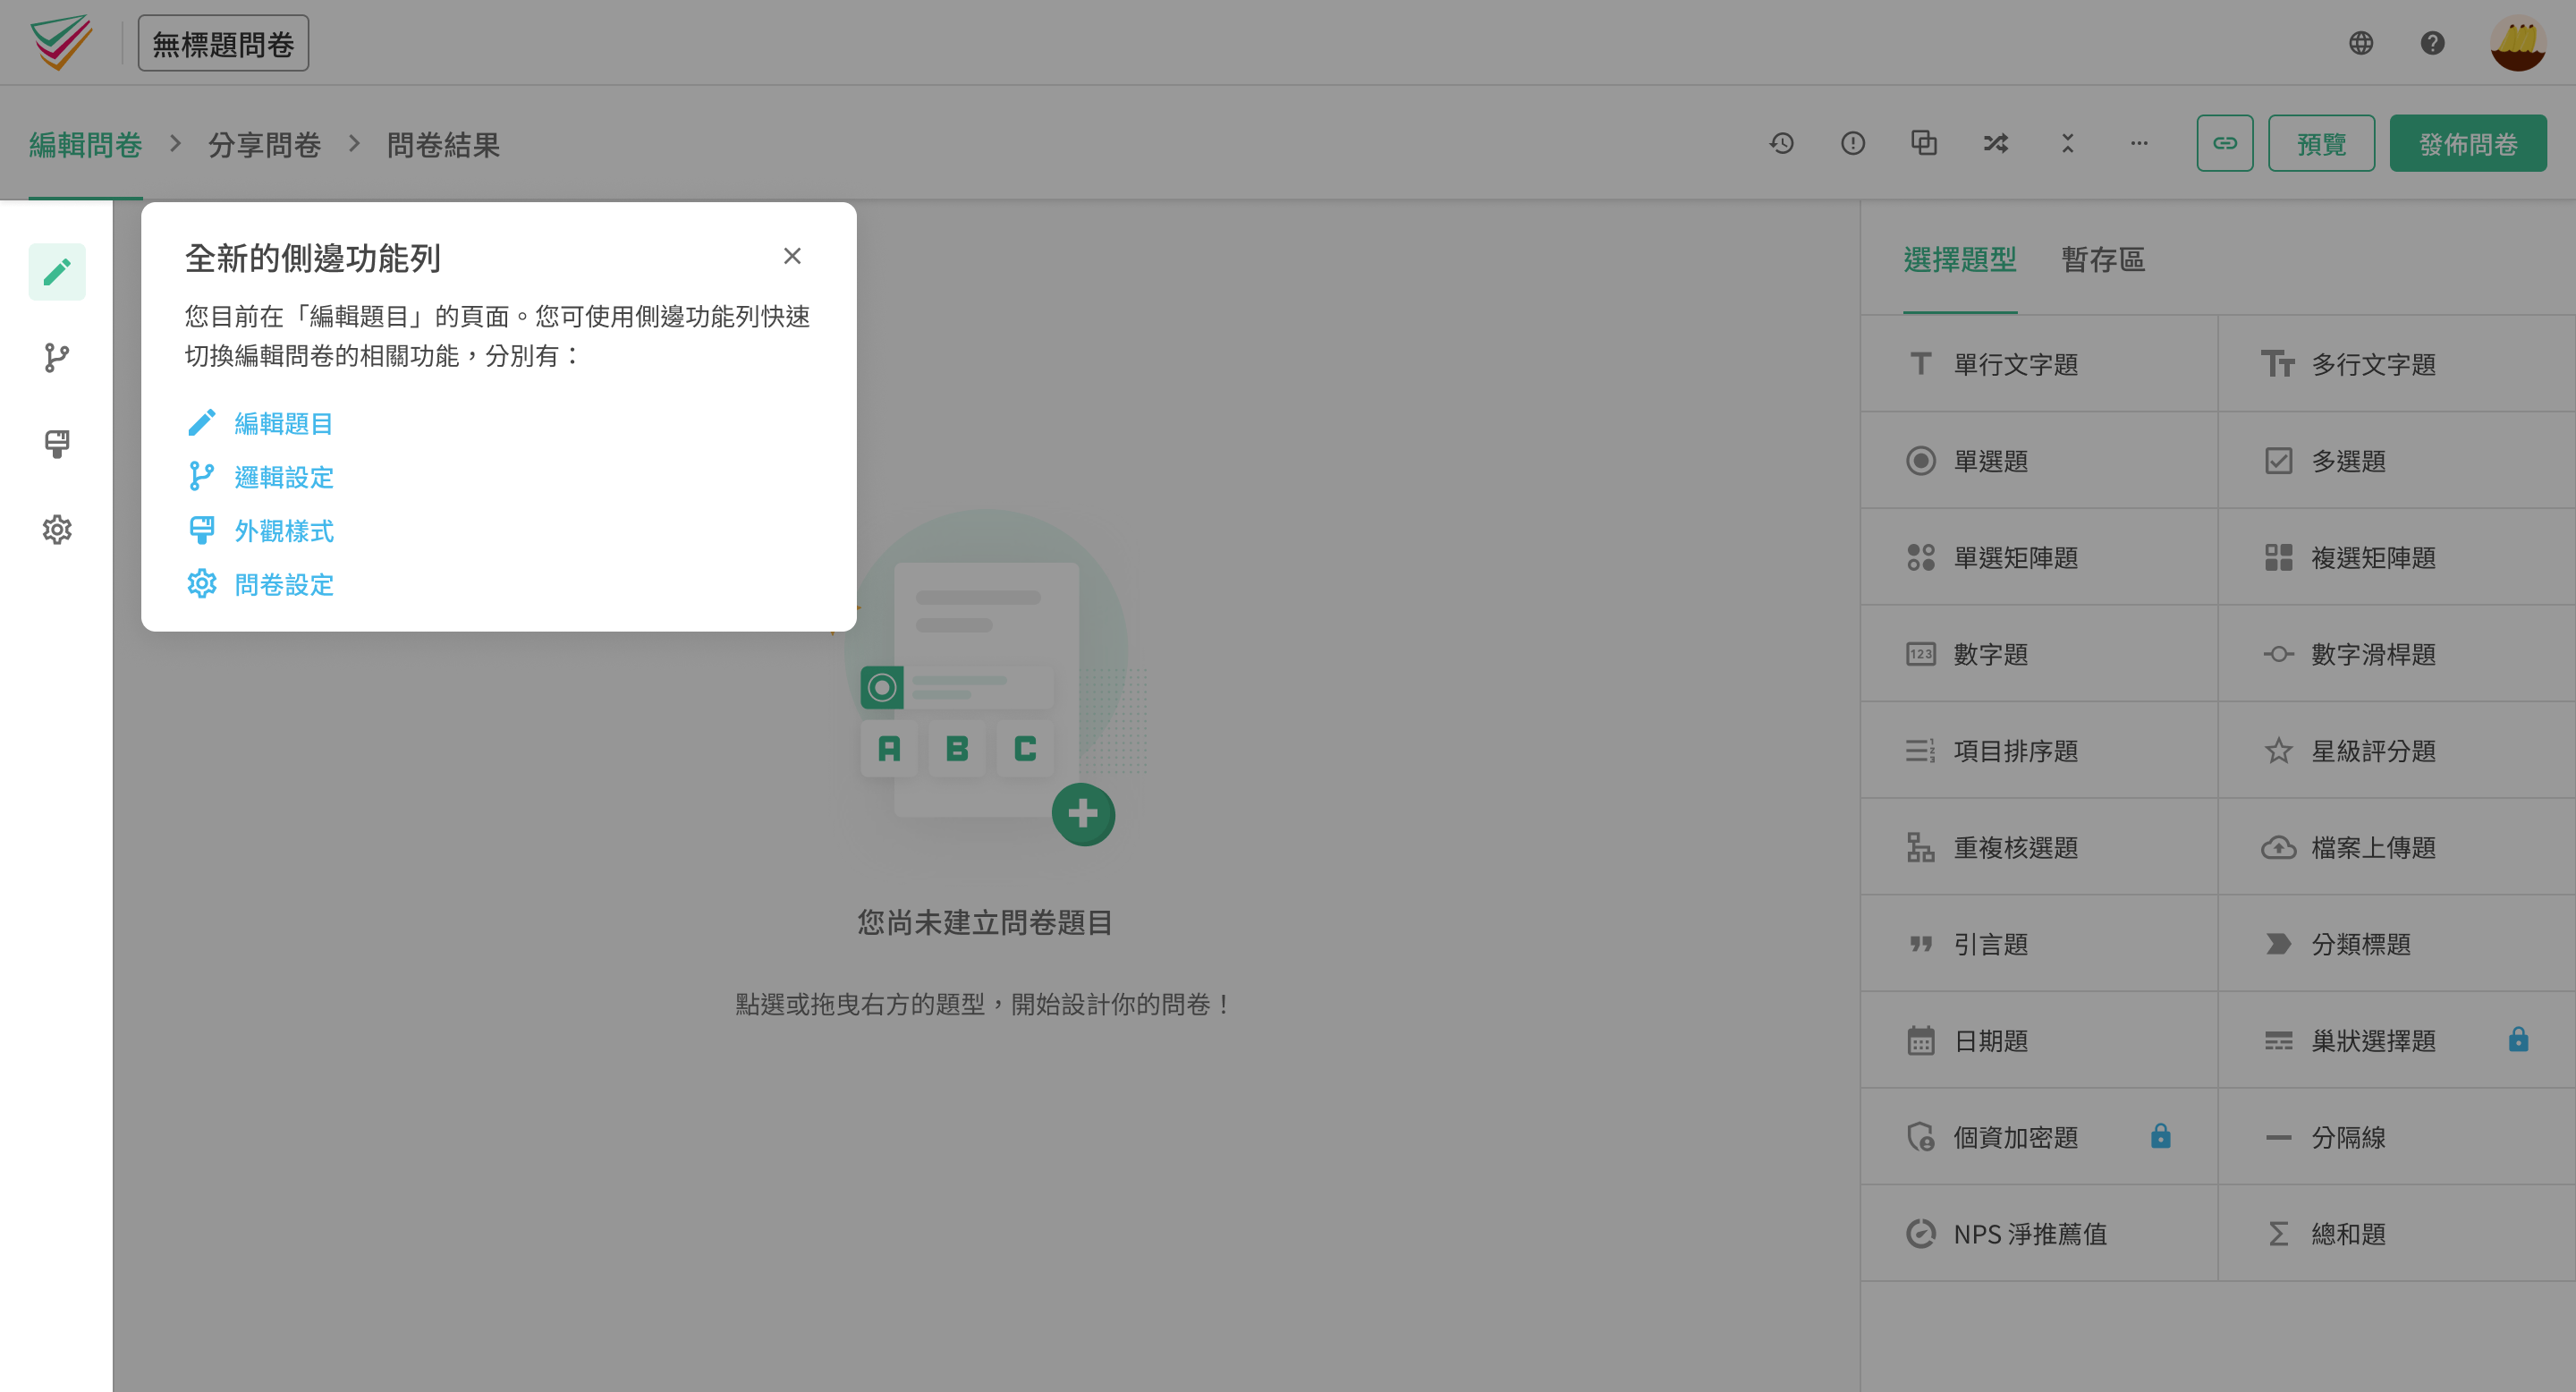The height and width of the screenshot is (1392, 2576).
Task: Add a 總和題 question
Action: tap(2397, 1234)
